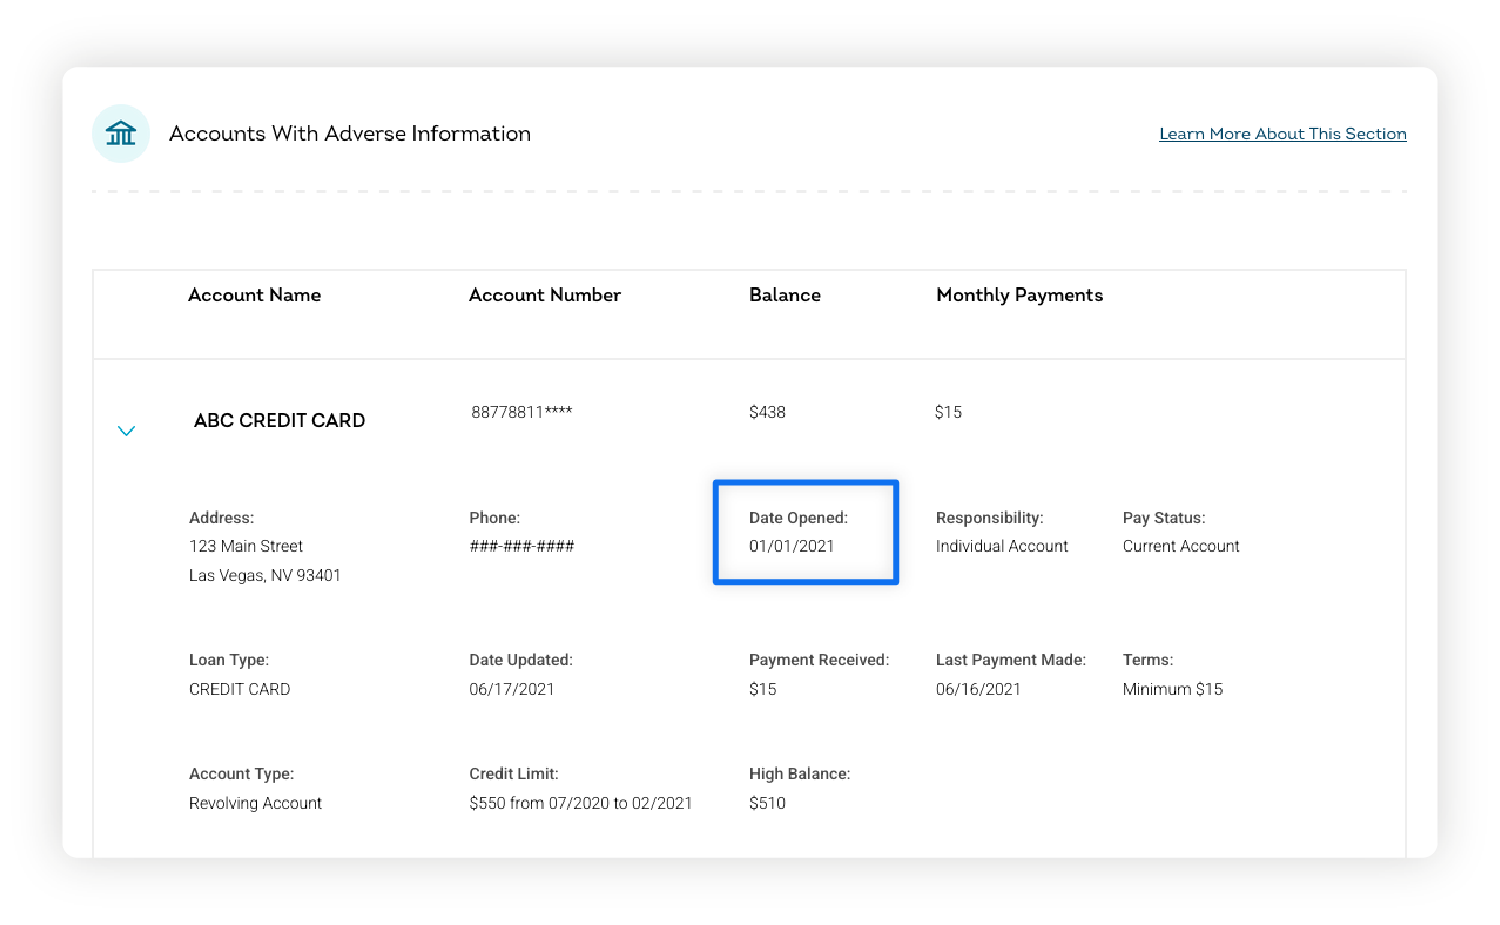Image resolution: width=1500 pixels, height=925 pixels.
Task: Select the Minimum $15 terms value
Action: point(1172,689)
